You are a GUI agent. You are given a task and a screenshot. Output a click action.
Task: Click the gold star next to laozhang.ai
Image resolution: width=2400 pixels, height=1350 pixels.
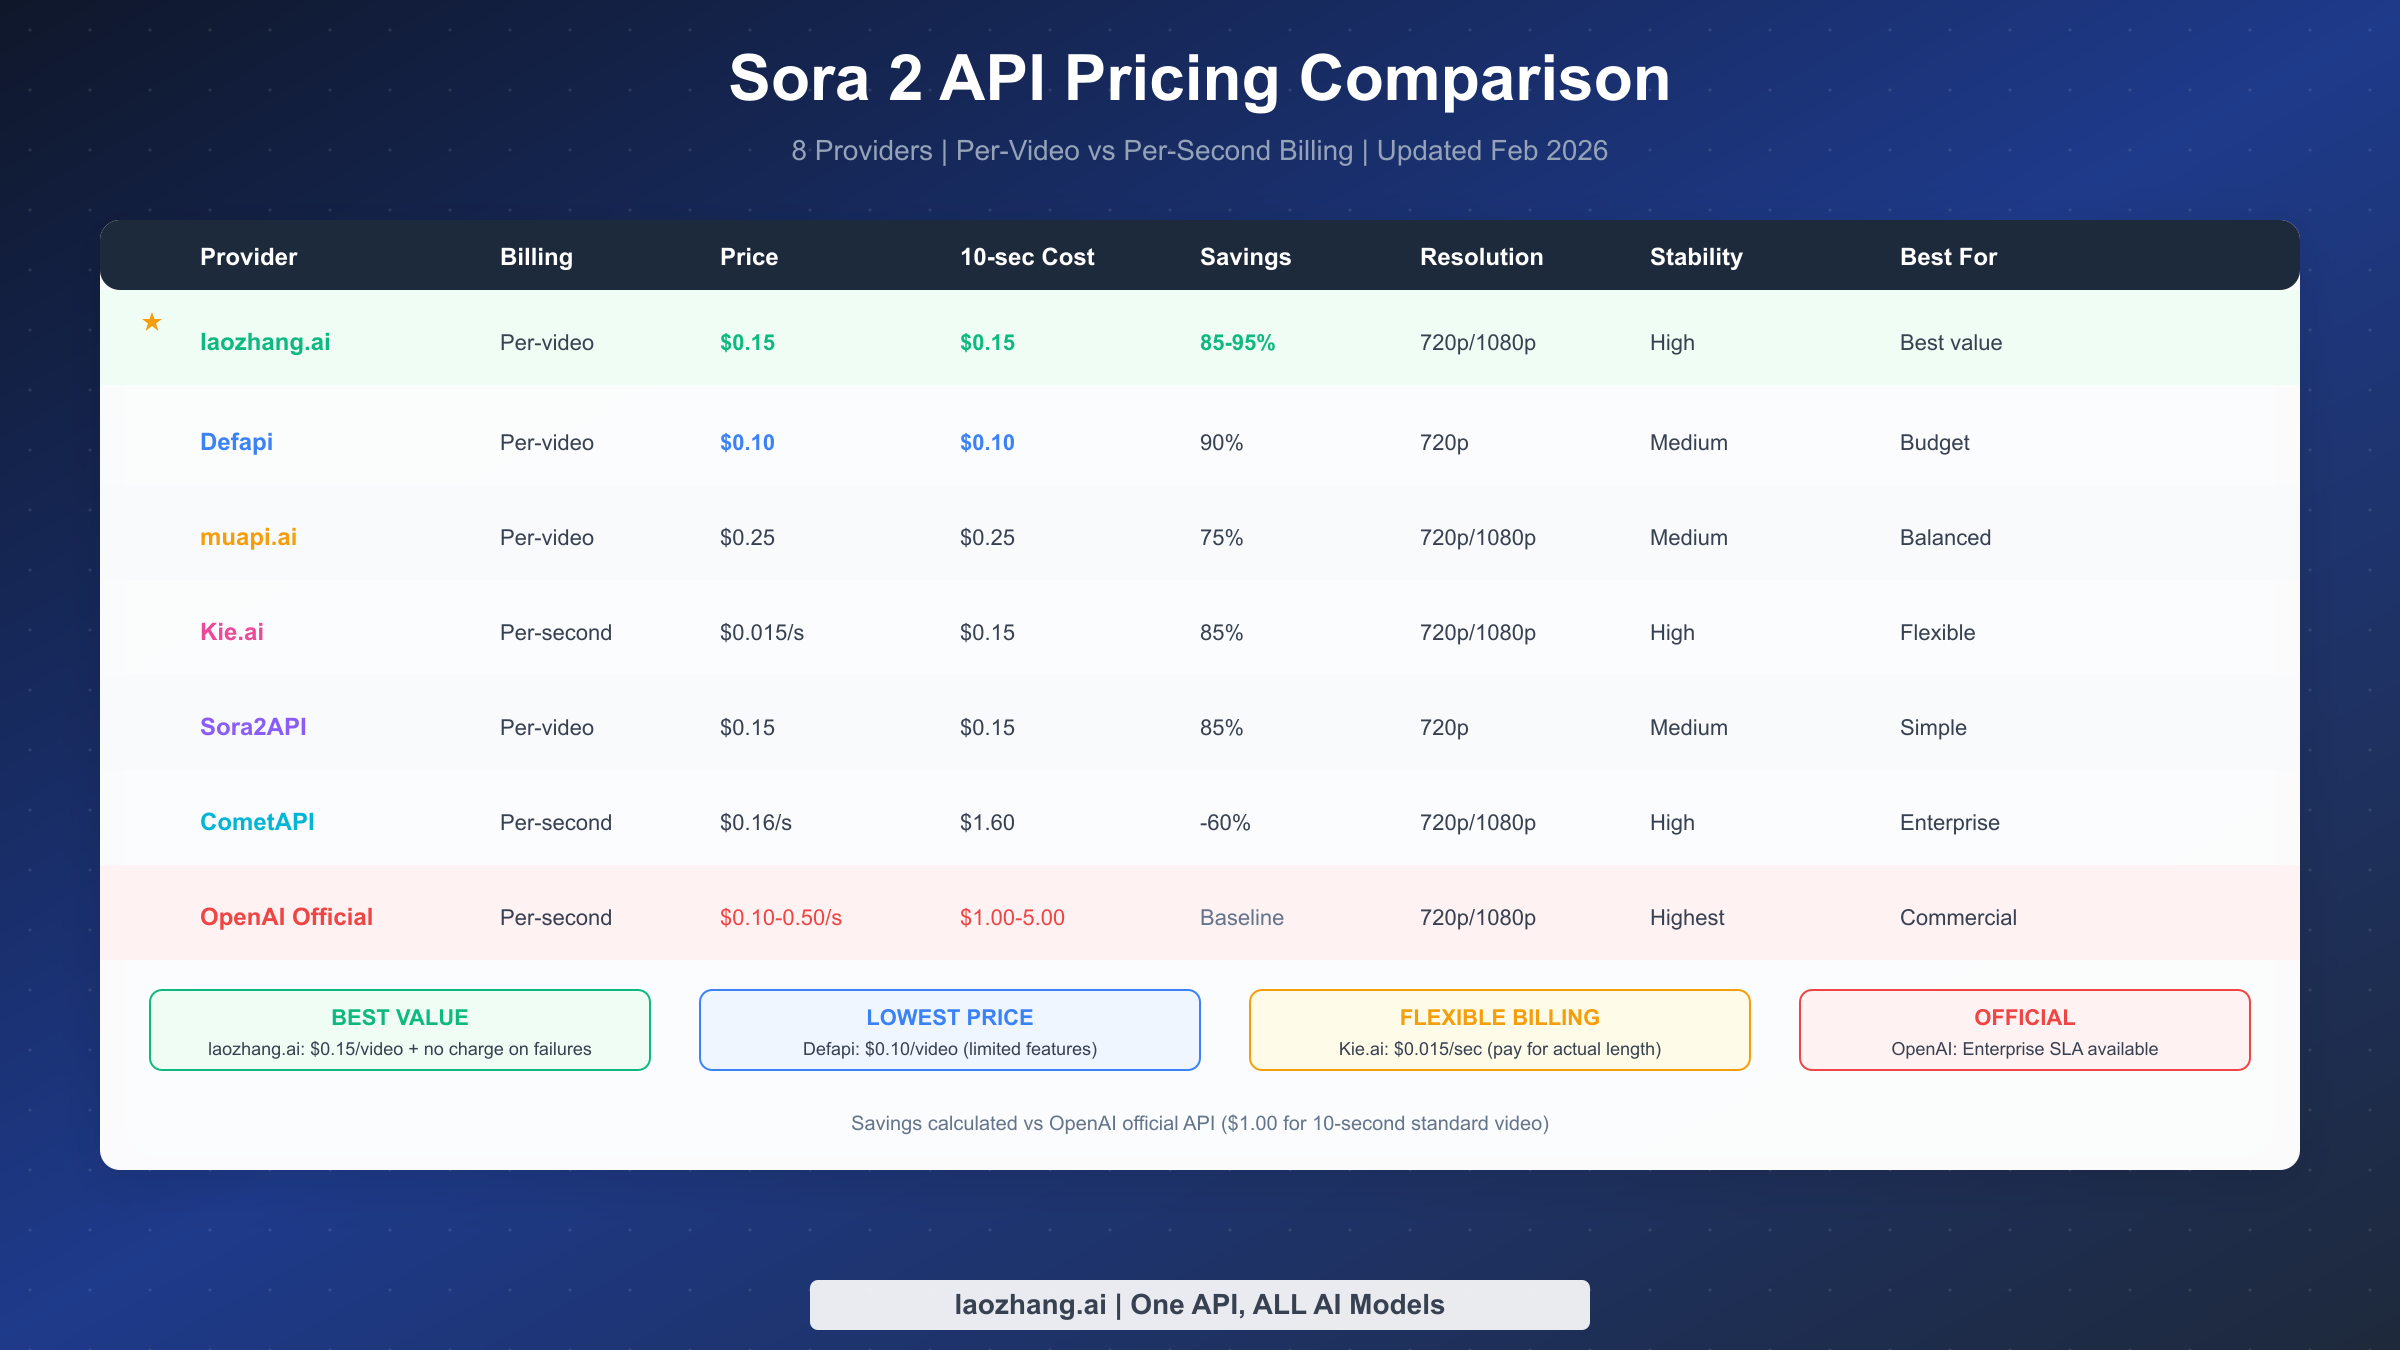tap(152, 322)
